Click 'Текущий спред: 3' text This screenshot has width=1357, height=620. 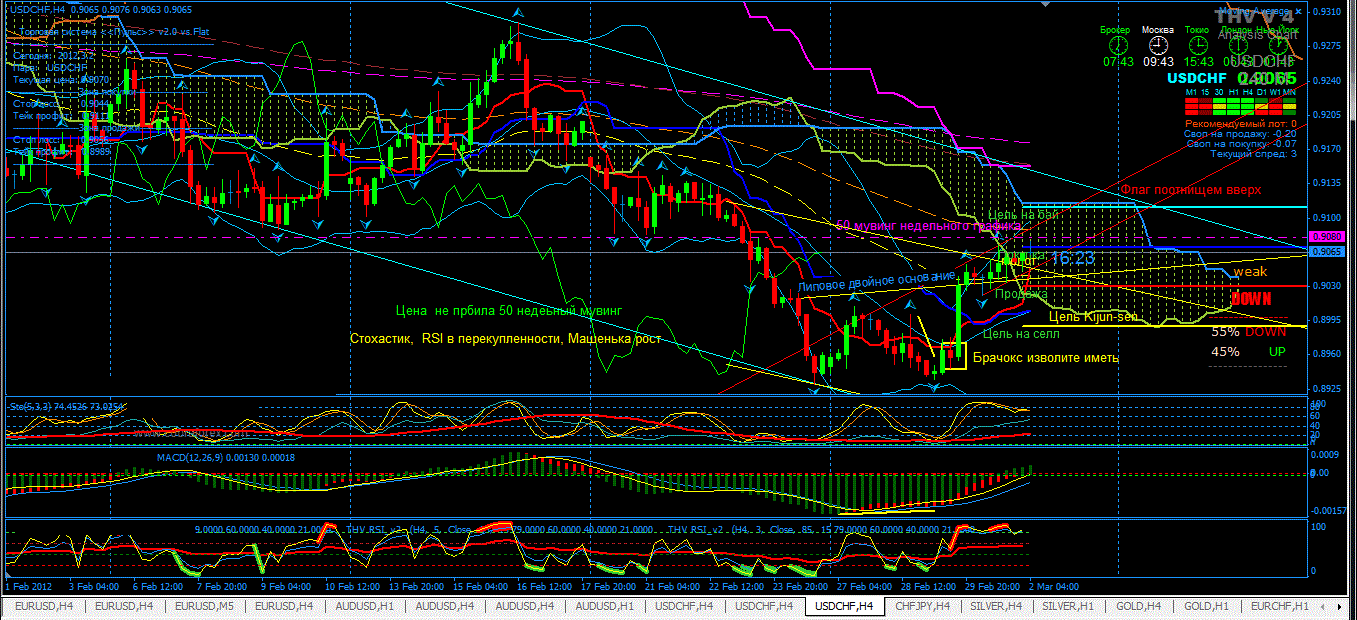click(1254, 154)
